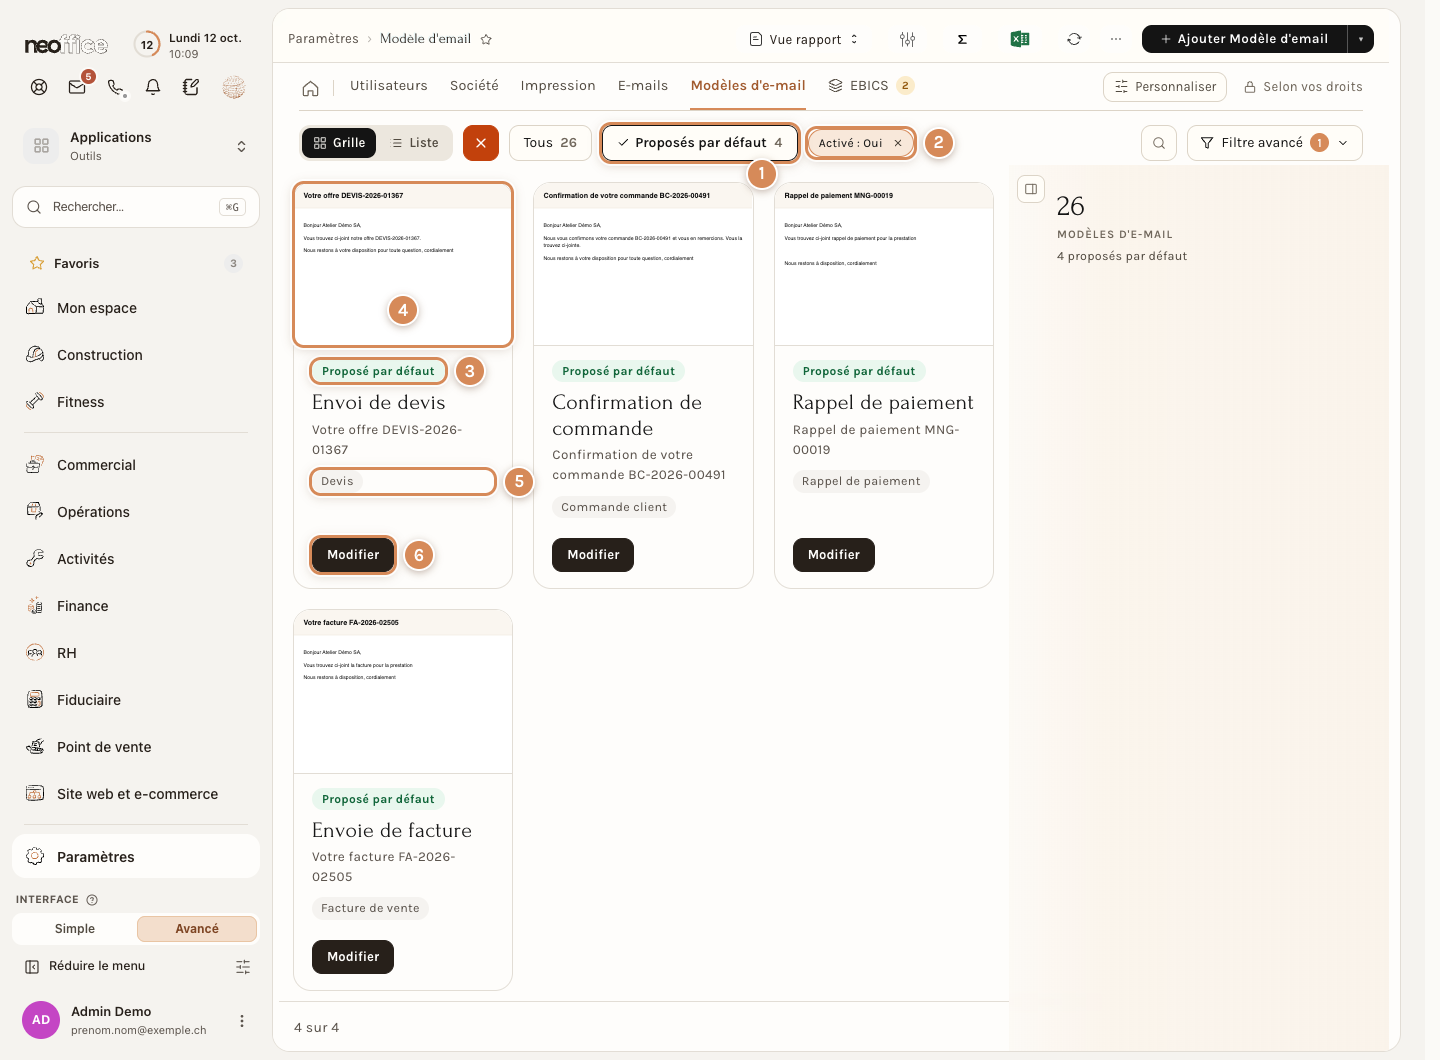Switch to the EBICS tab

click(x=870, y=86)
